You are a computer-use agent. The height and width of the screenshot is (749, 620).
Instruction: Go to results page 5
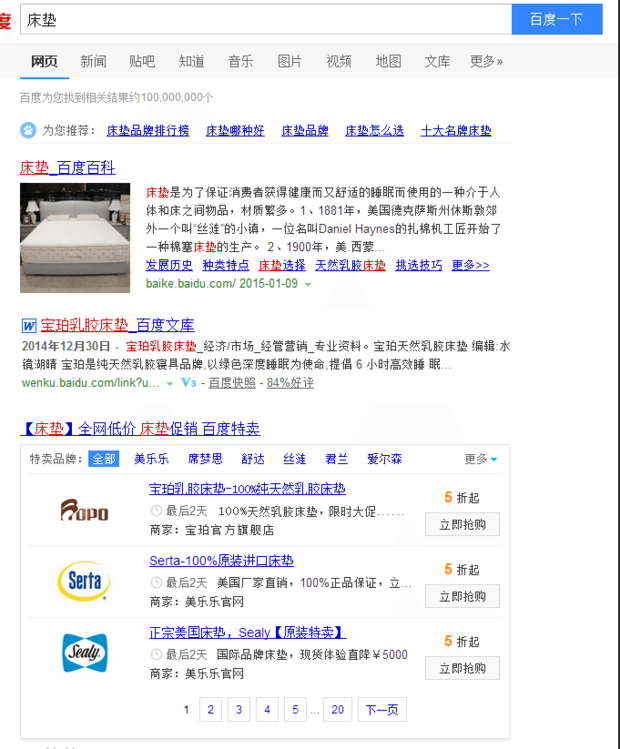295,709
